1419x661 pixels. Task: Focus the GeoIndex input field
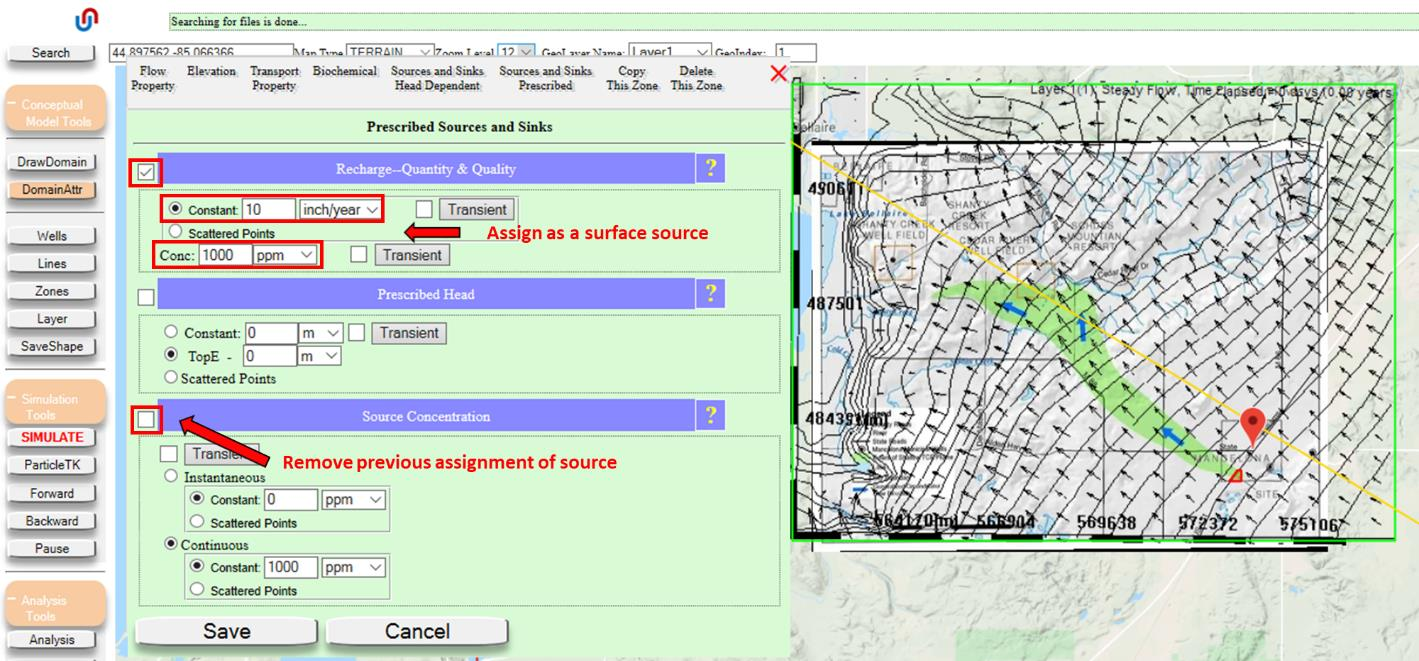[795, 53]
